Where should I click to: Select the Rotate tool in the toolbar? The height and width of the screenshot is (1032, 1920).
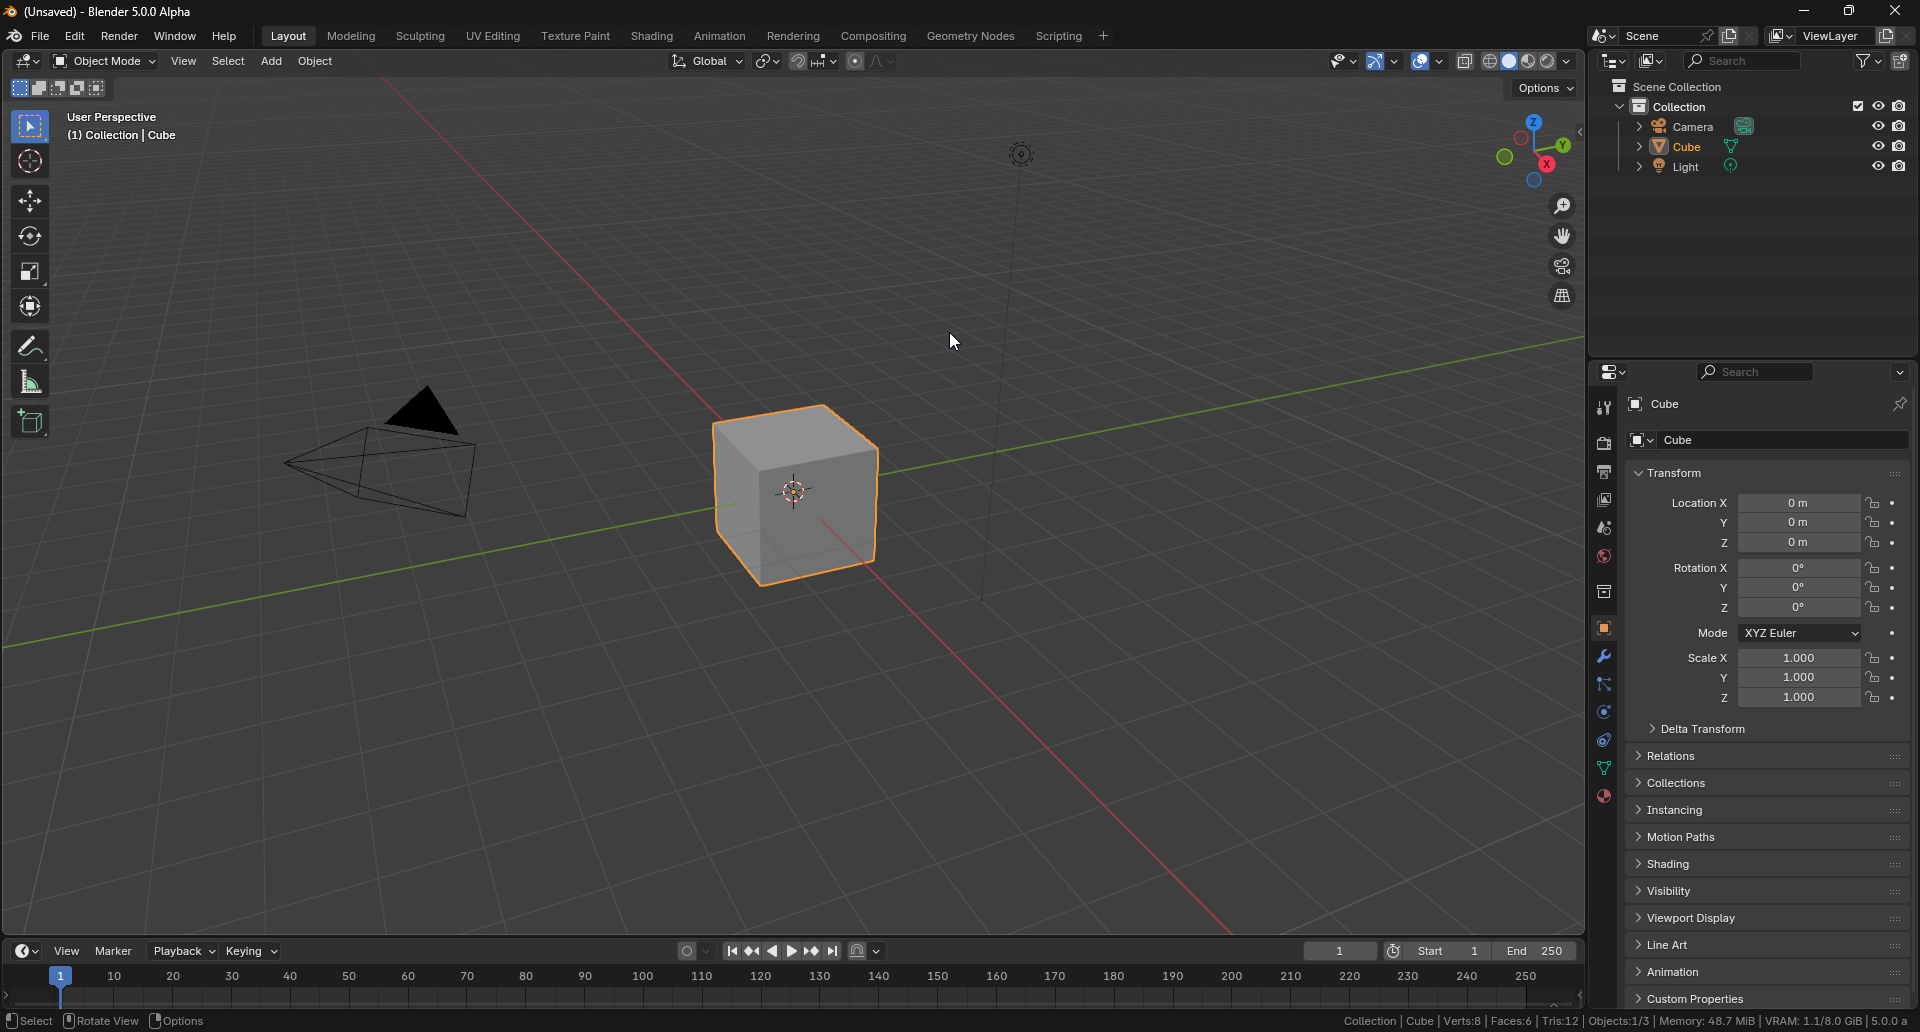(30, 237)
